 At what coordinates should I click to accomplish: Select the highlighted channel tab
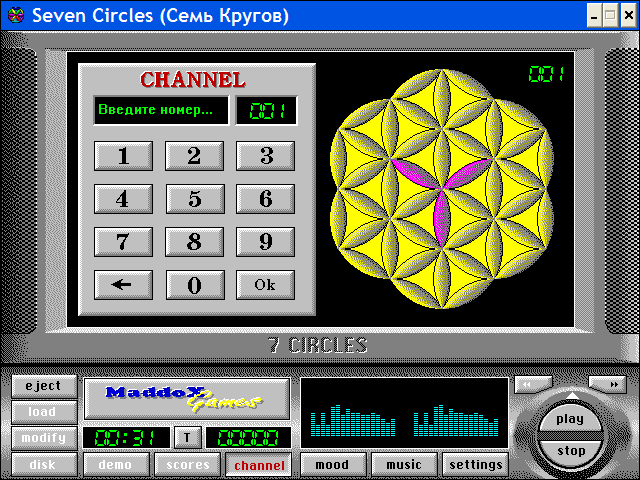(259, 465)
